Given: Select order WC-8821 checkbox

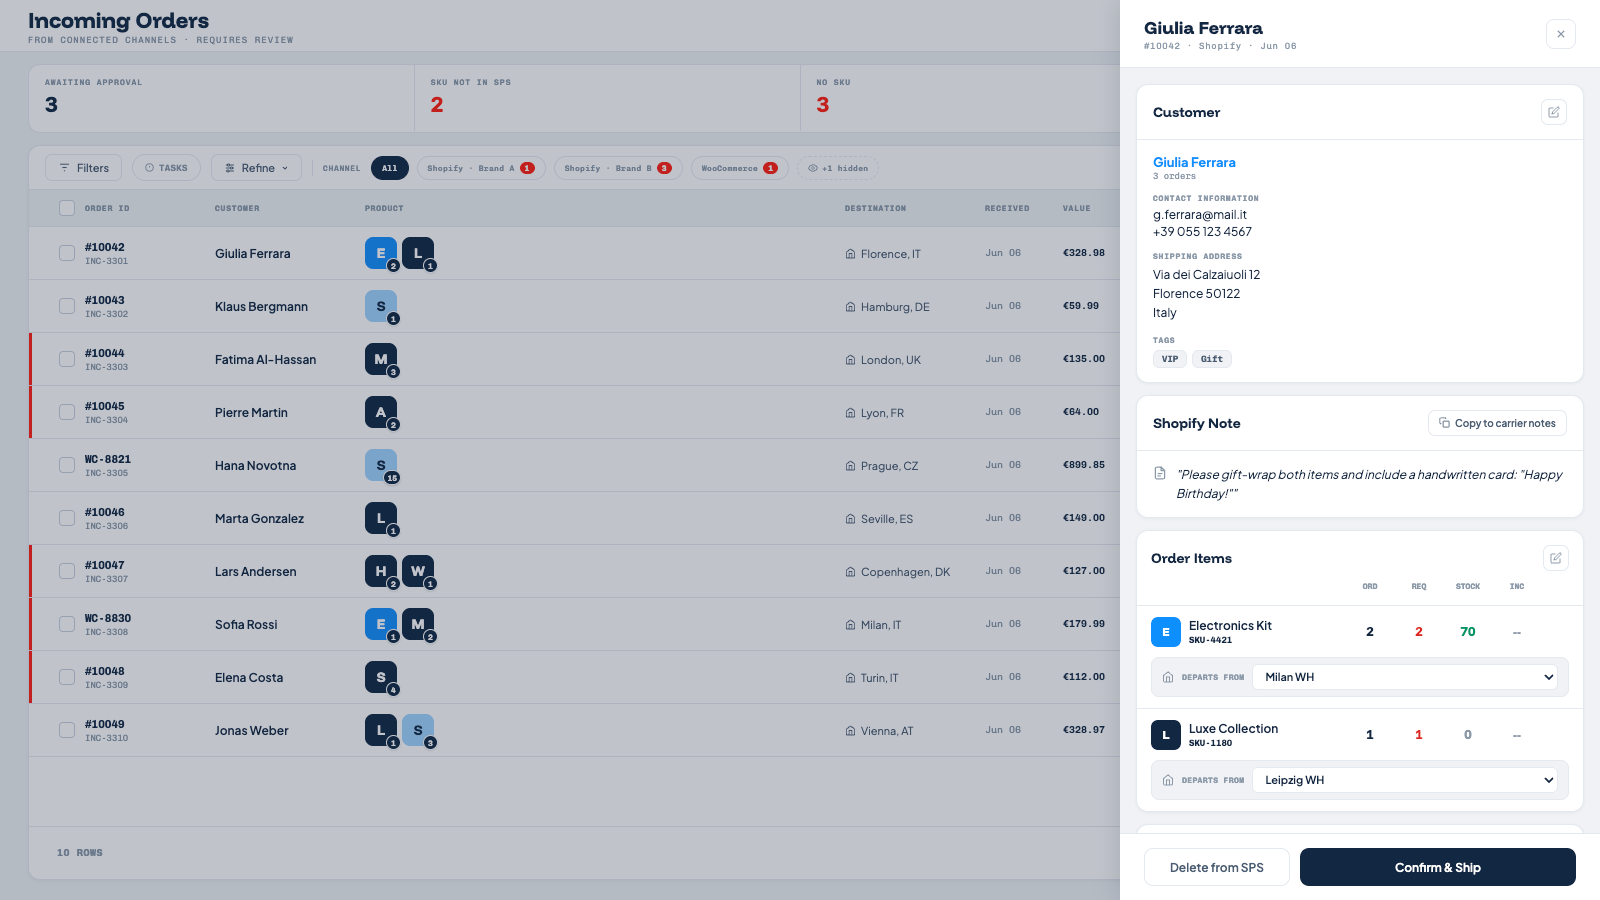Looking at the screenshot, I should coord(67,465).
